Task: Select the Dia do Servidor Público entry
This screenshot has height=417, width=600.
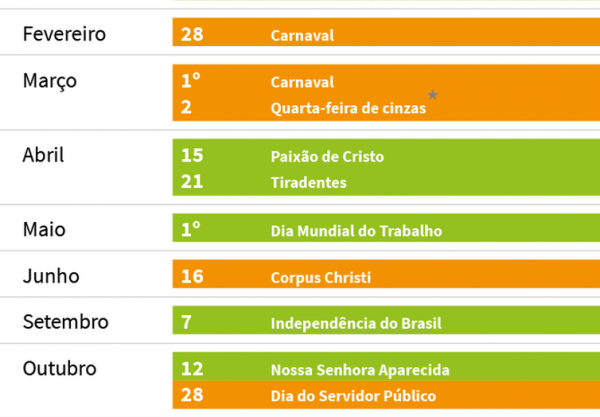Action: [353, 396]
